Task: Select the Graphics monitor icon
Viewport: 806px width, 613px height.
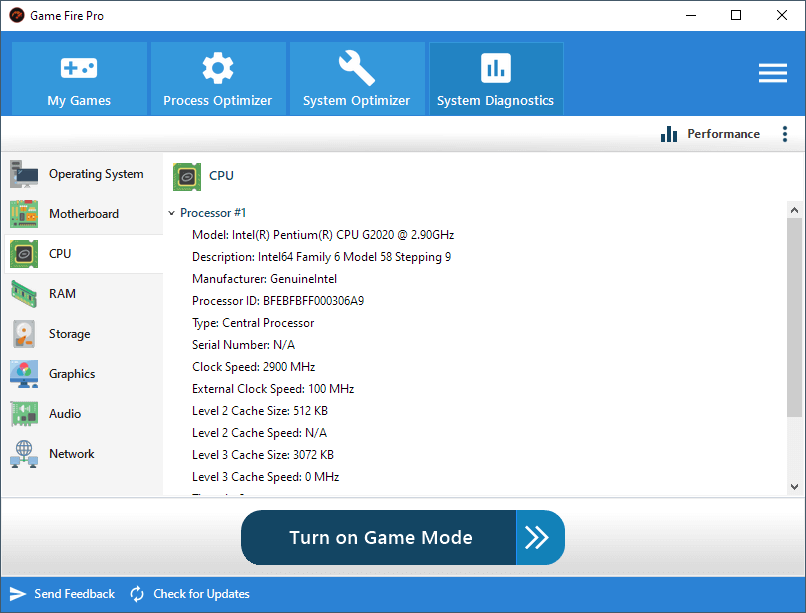Action: 22,373
